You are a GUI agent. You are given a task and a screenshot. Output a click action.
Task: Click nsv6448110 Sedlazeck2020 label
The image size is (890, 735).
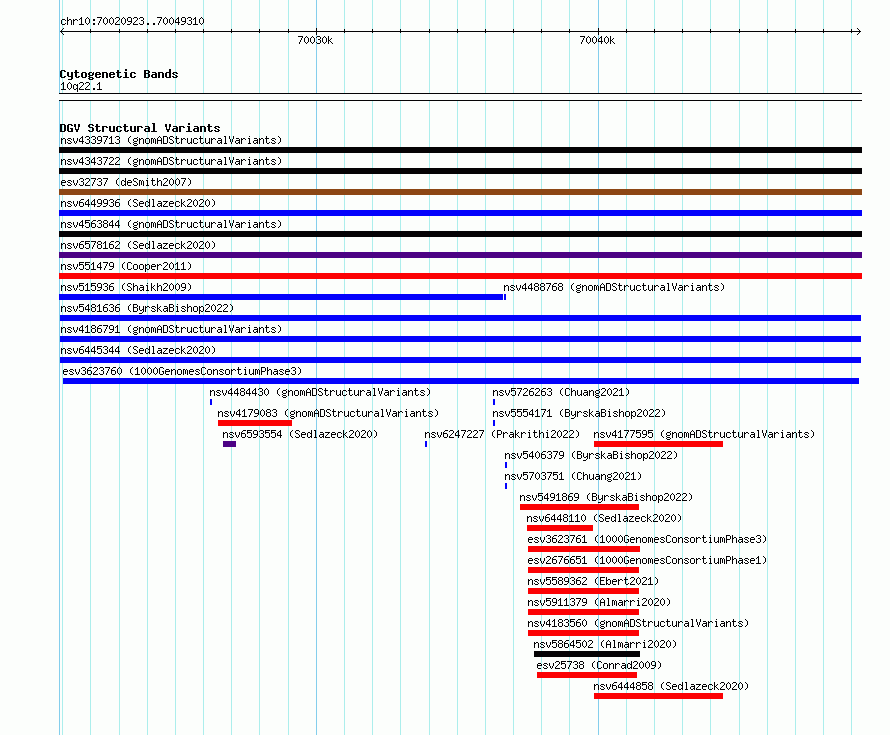pyautogui.click(x=604, y=518)
